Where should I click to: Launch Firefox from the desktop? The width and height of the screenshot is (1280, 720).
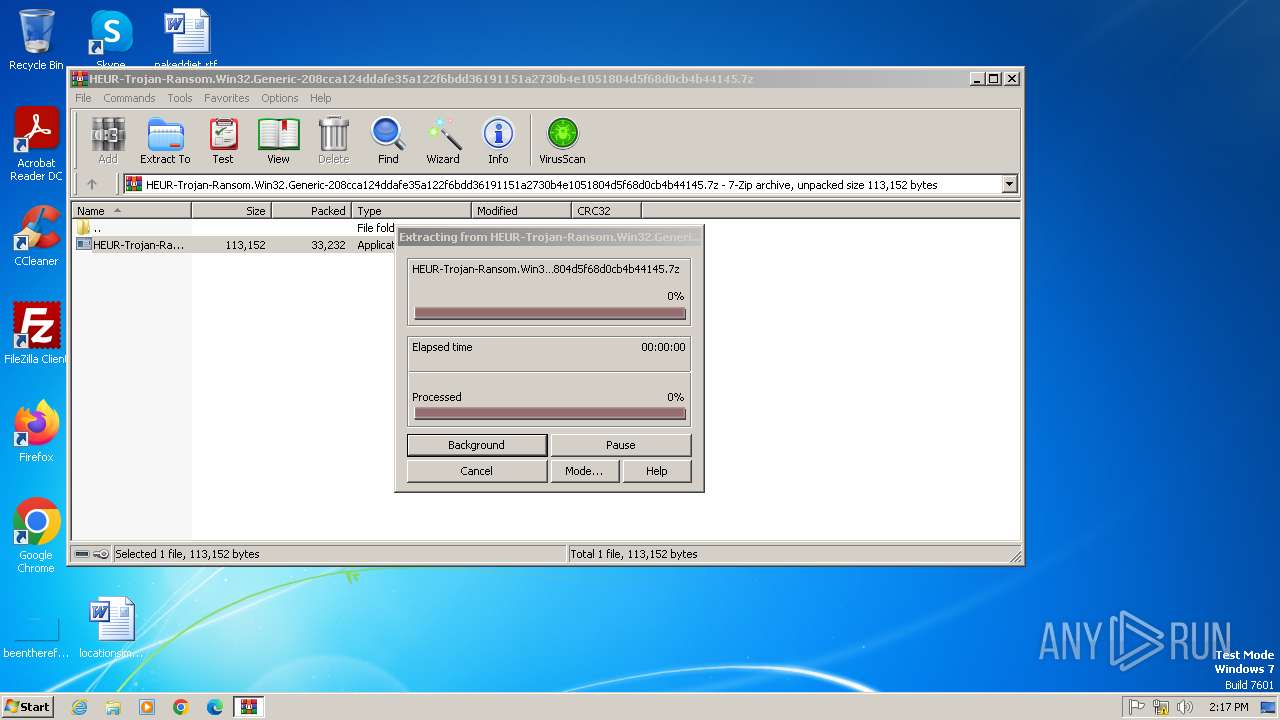(x=36, y=432)
